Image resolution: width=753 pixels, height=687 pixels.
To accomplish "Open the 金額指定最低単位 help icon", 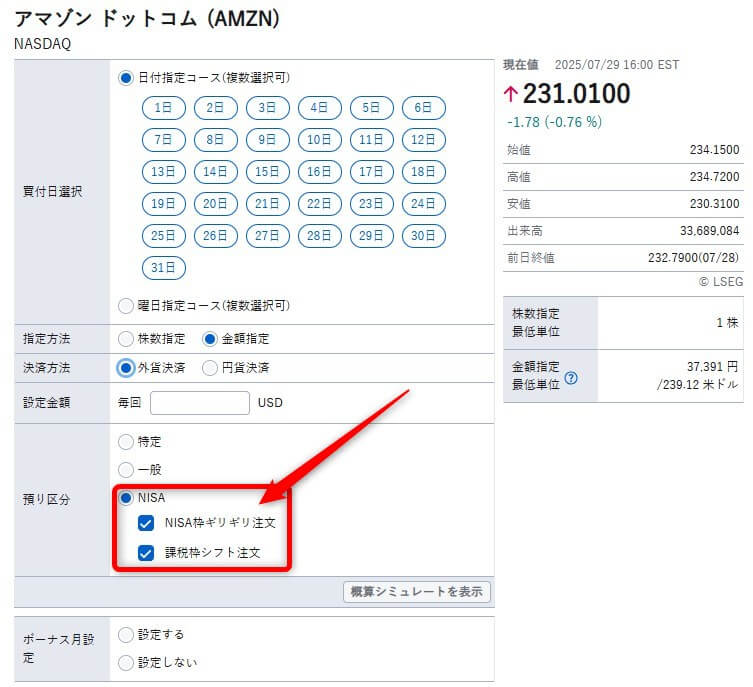I will pyautogui.click(x=571, y=378).
